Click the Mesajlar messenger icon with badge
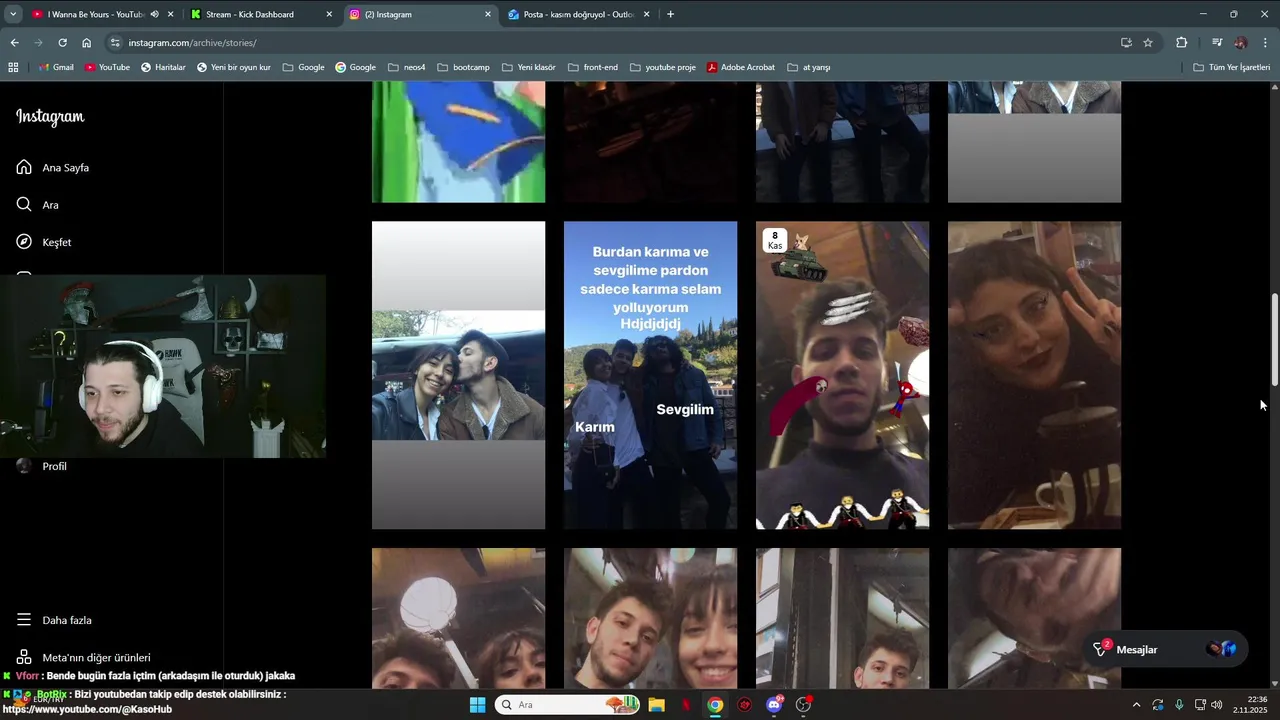The height and width of the screenshot is (720, 1280). point(1101,649)
